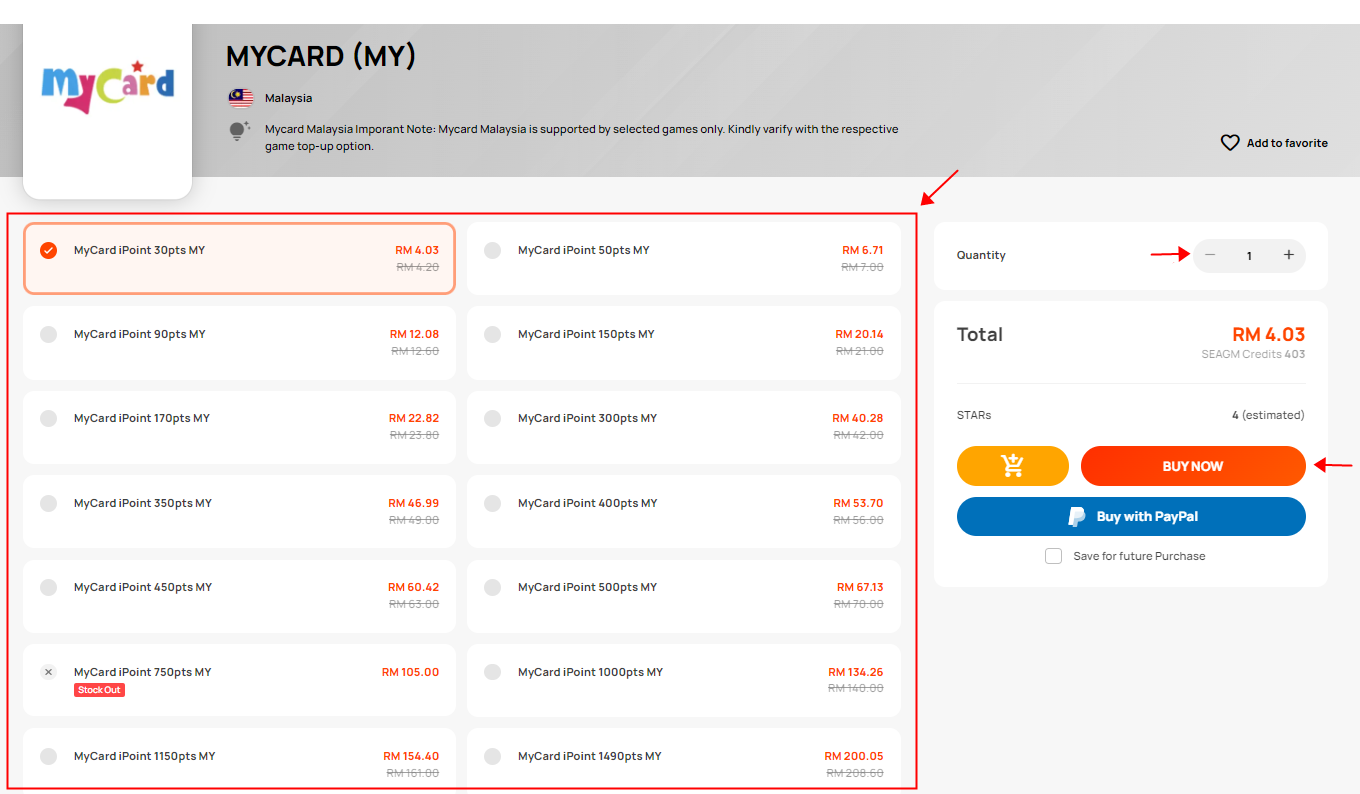This screenshot has height=794, width=1360.
Task: Click the Buy with PayPal button
Action: pyautogui.click(x=1131, y=517)
